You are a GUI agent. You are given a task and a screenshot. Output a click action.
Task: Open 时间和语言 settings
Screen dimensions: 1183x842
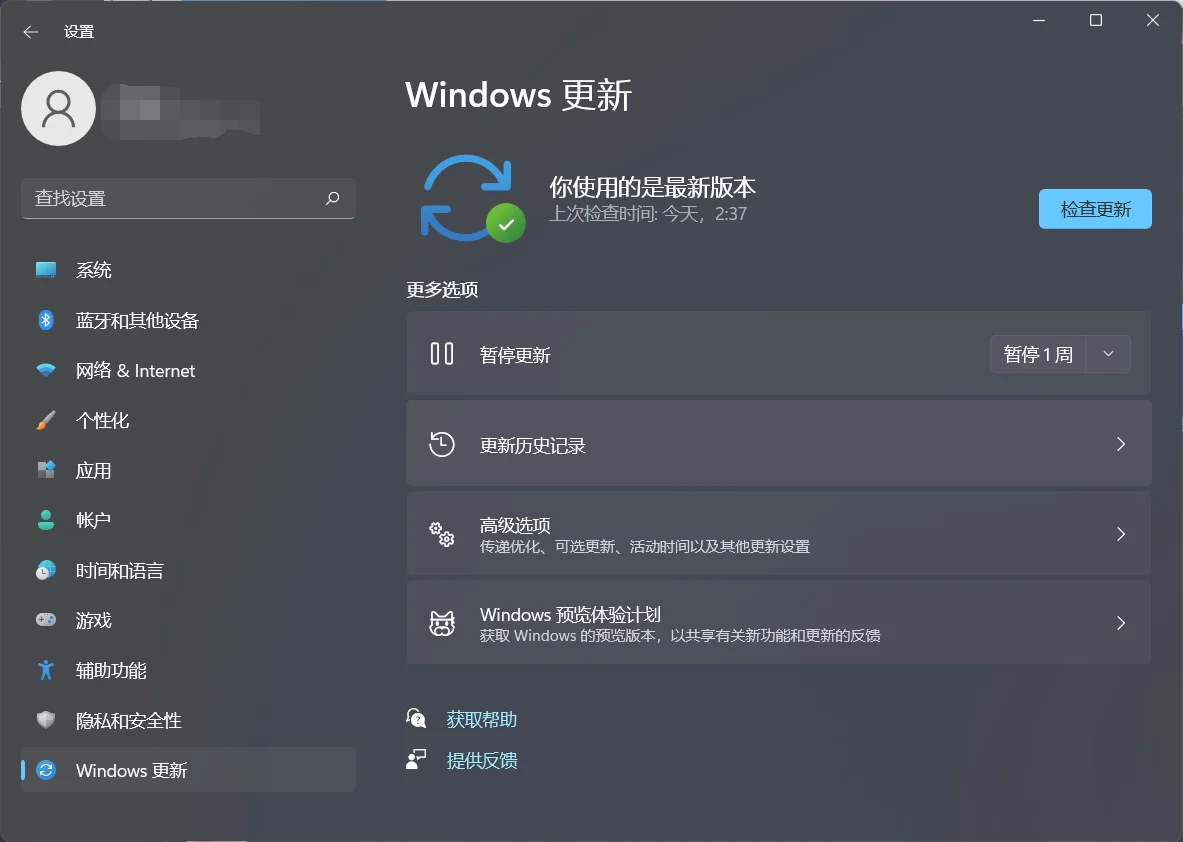188,570
